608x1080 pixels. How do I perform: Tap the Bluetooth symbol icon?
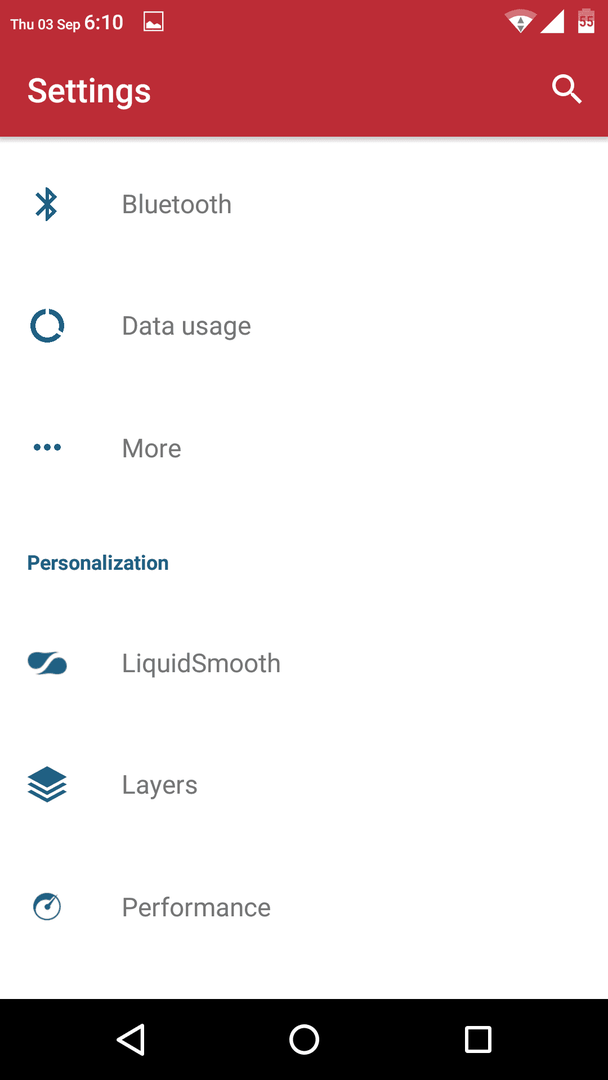tap(46, 205)
